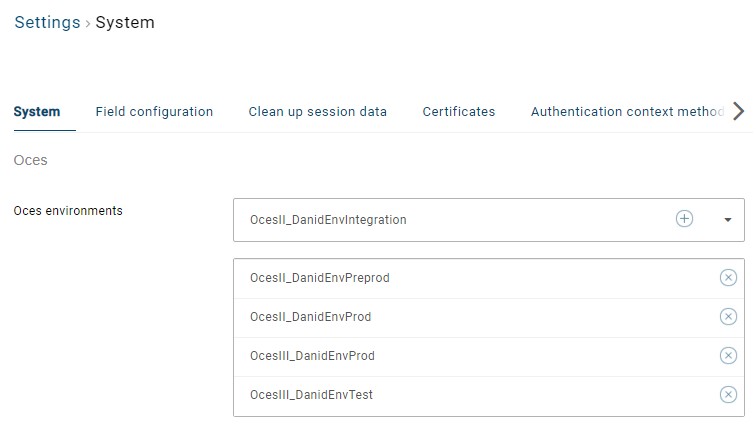Select the System tab
This screenshot has width=753, height=431.
37,112
